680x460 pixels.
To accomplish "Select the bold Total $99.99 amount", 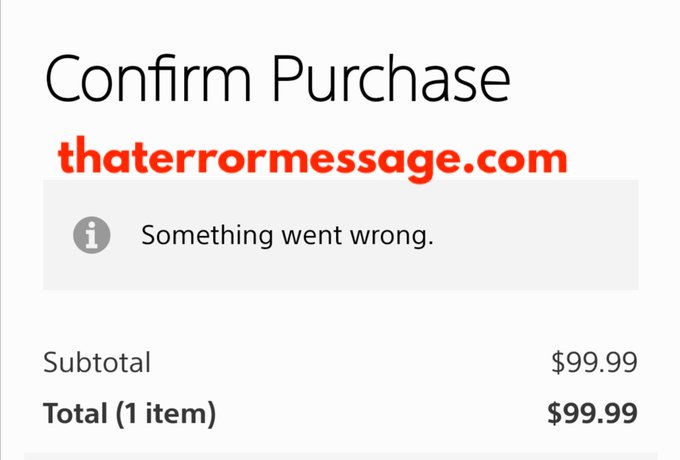I will click(592, 413).
